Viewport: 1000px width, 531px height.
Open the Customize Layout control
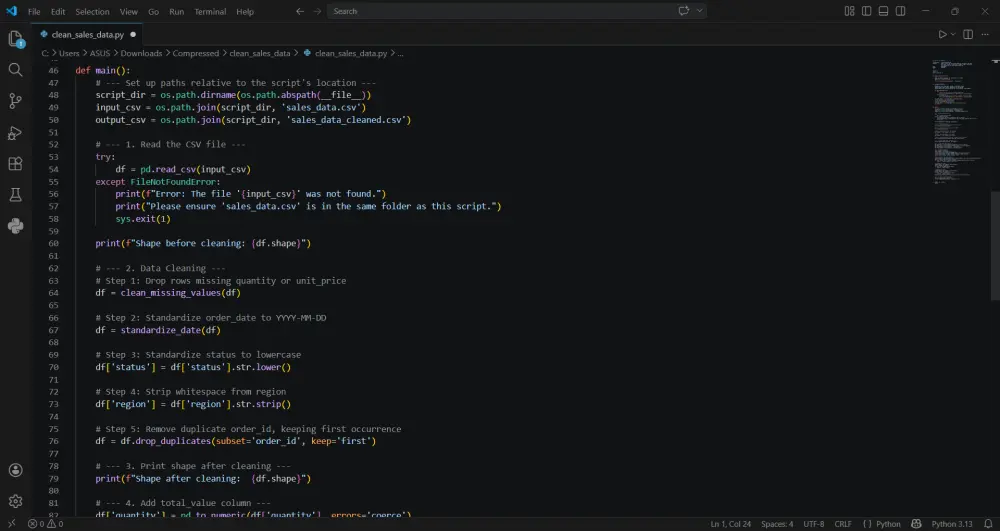point(849,11)
